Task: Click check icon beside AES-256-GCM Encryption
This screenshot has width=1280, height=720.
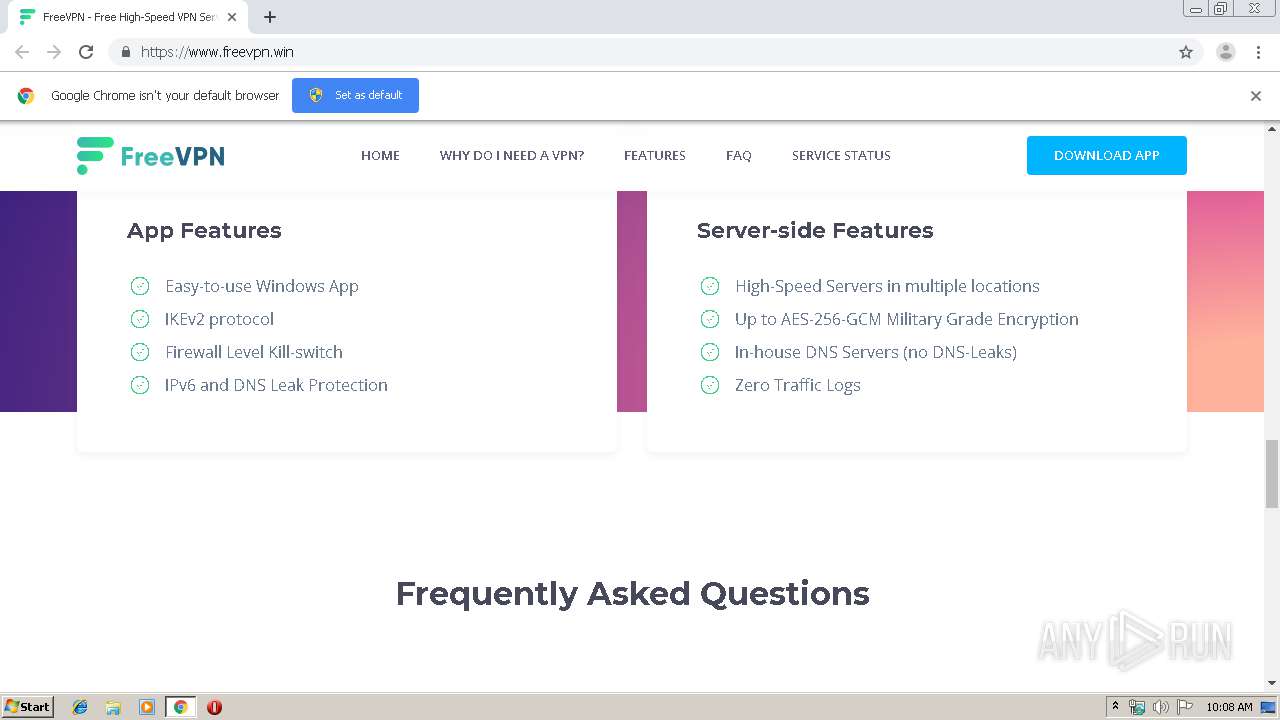Action: point(710,319)
